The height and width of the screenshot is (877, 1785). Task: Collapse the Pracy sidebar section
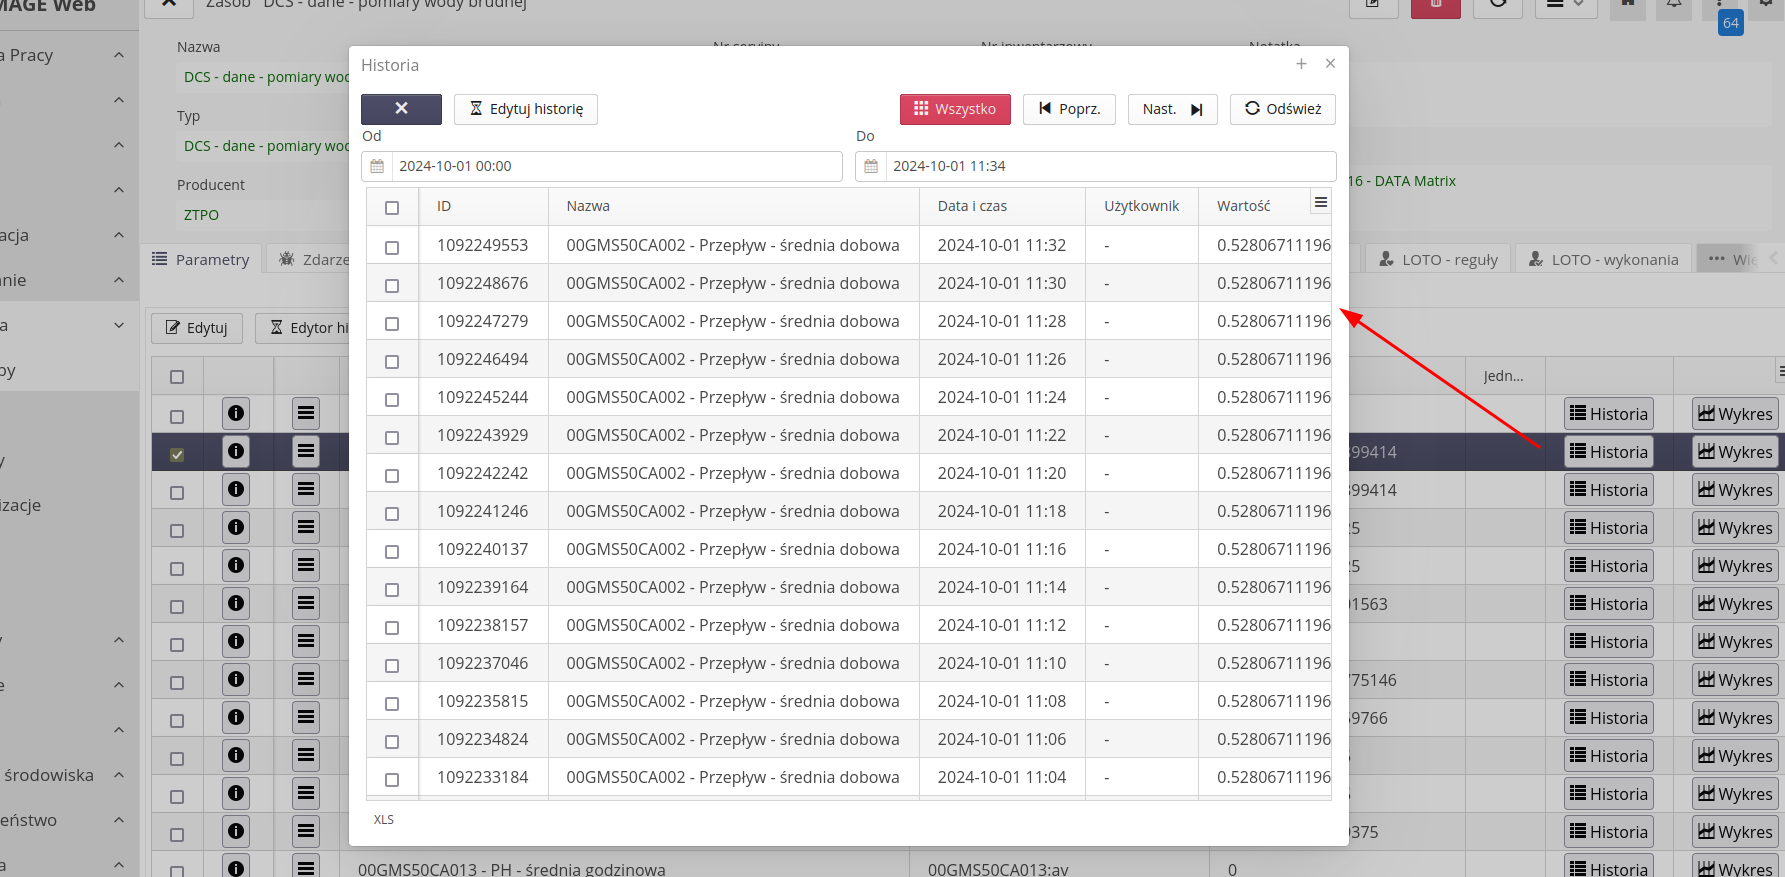click(119, 55)
